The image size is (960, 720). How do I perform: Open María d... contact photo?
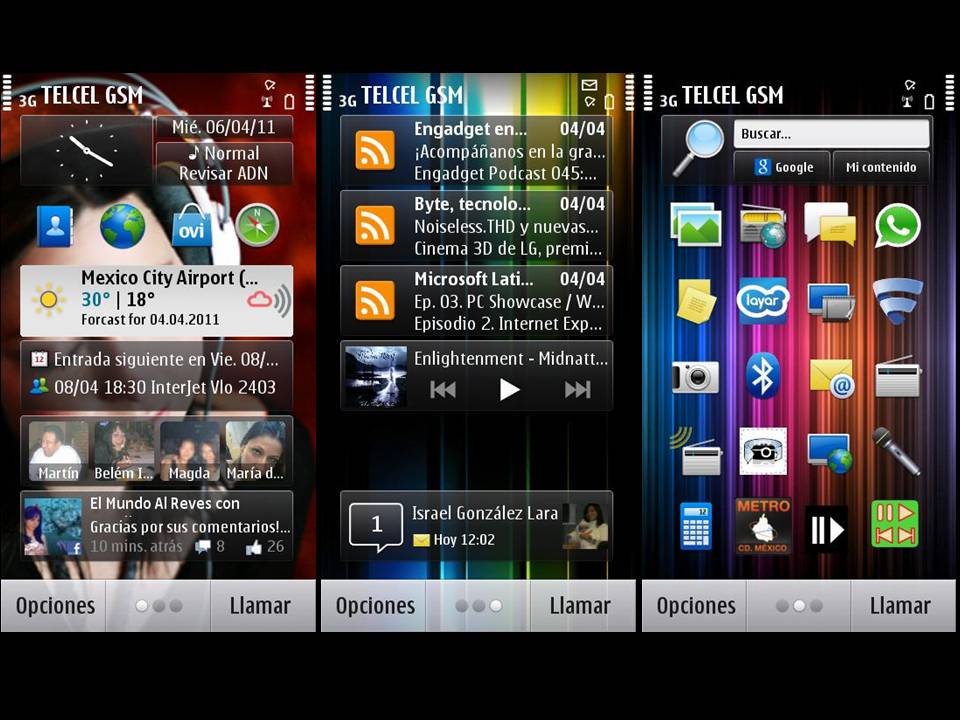point(255,451)
